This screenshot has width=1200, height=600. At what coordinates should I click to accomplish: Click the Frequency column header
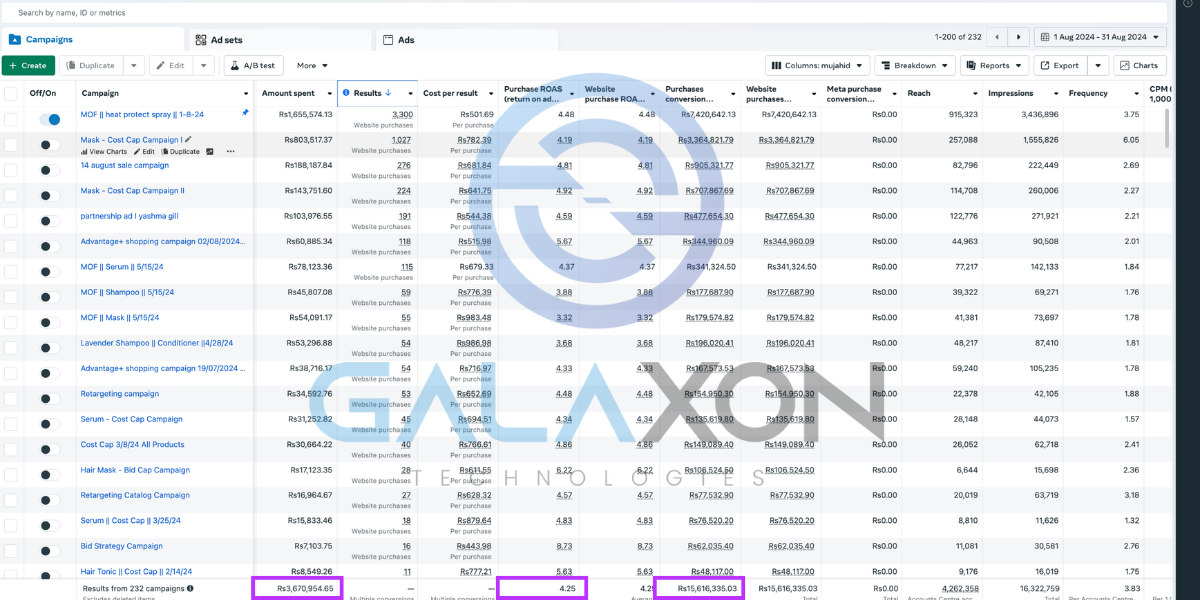[x=1102, y=93]
